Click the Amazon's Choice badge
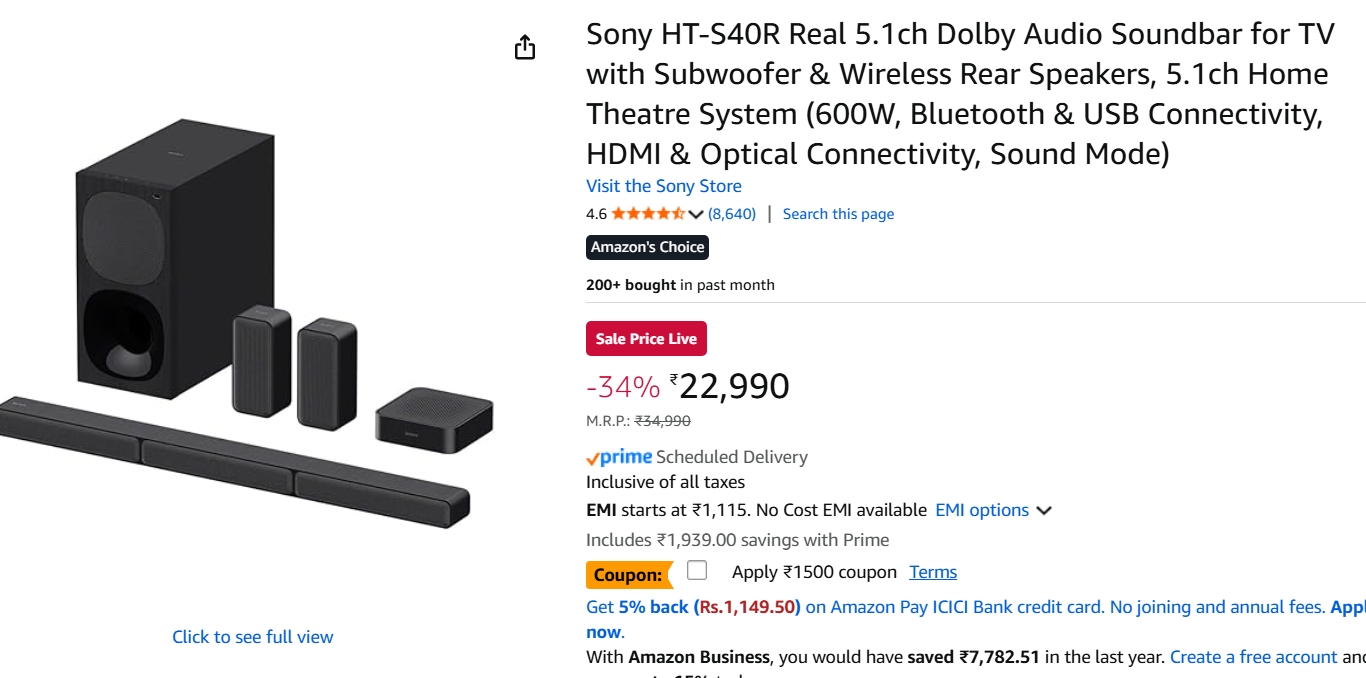Image resolution: width=1366 pixels, height=678 pixels. pos(647,247)
